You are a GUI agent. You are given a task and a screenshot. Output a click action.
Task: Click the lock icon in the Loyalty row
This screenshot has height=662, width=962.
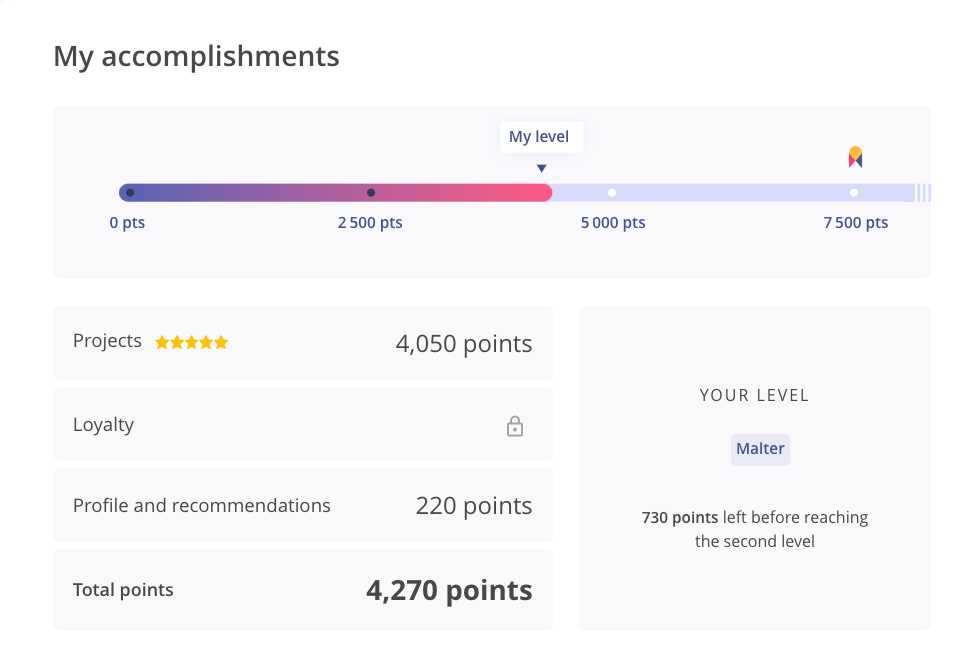[x=515, y=427]
